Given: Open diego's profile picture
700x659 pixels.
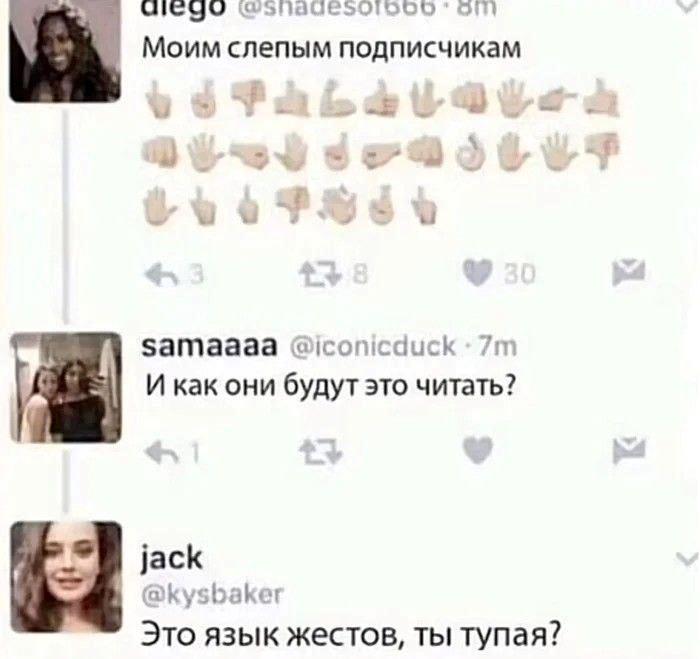Looking at the screenshot, I should tap(65, 50).
